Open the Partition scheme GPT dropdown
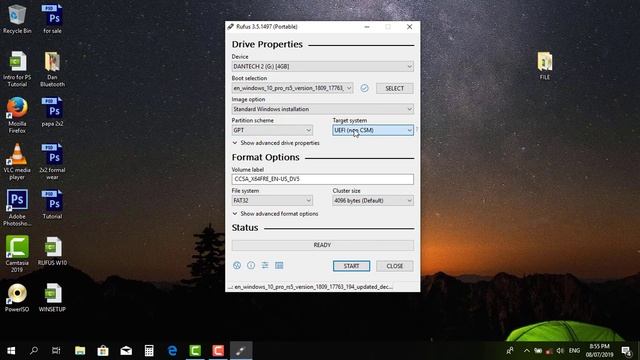This screenshot has height=360, width=640. tap(272, 130)
